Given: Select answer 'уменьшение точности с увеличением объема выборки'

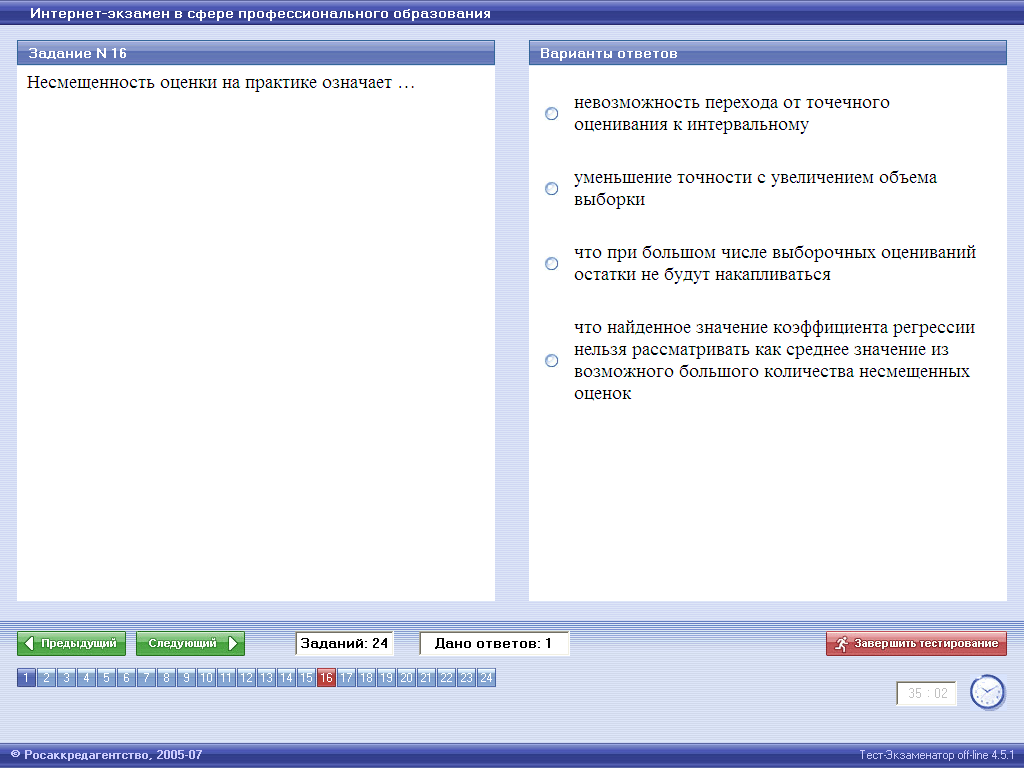Looking at the screenshot, I should [x=552, y=189].
